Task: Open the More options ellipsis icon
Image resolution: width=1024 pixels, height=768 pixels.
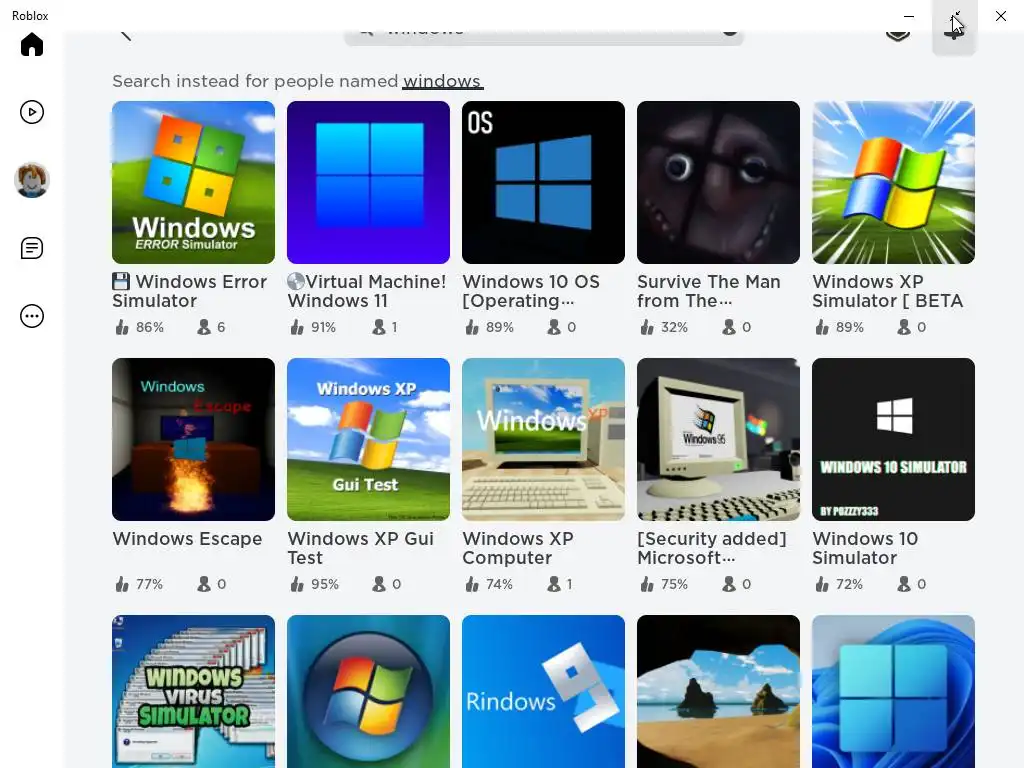Action: pos(31,316)
